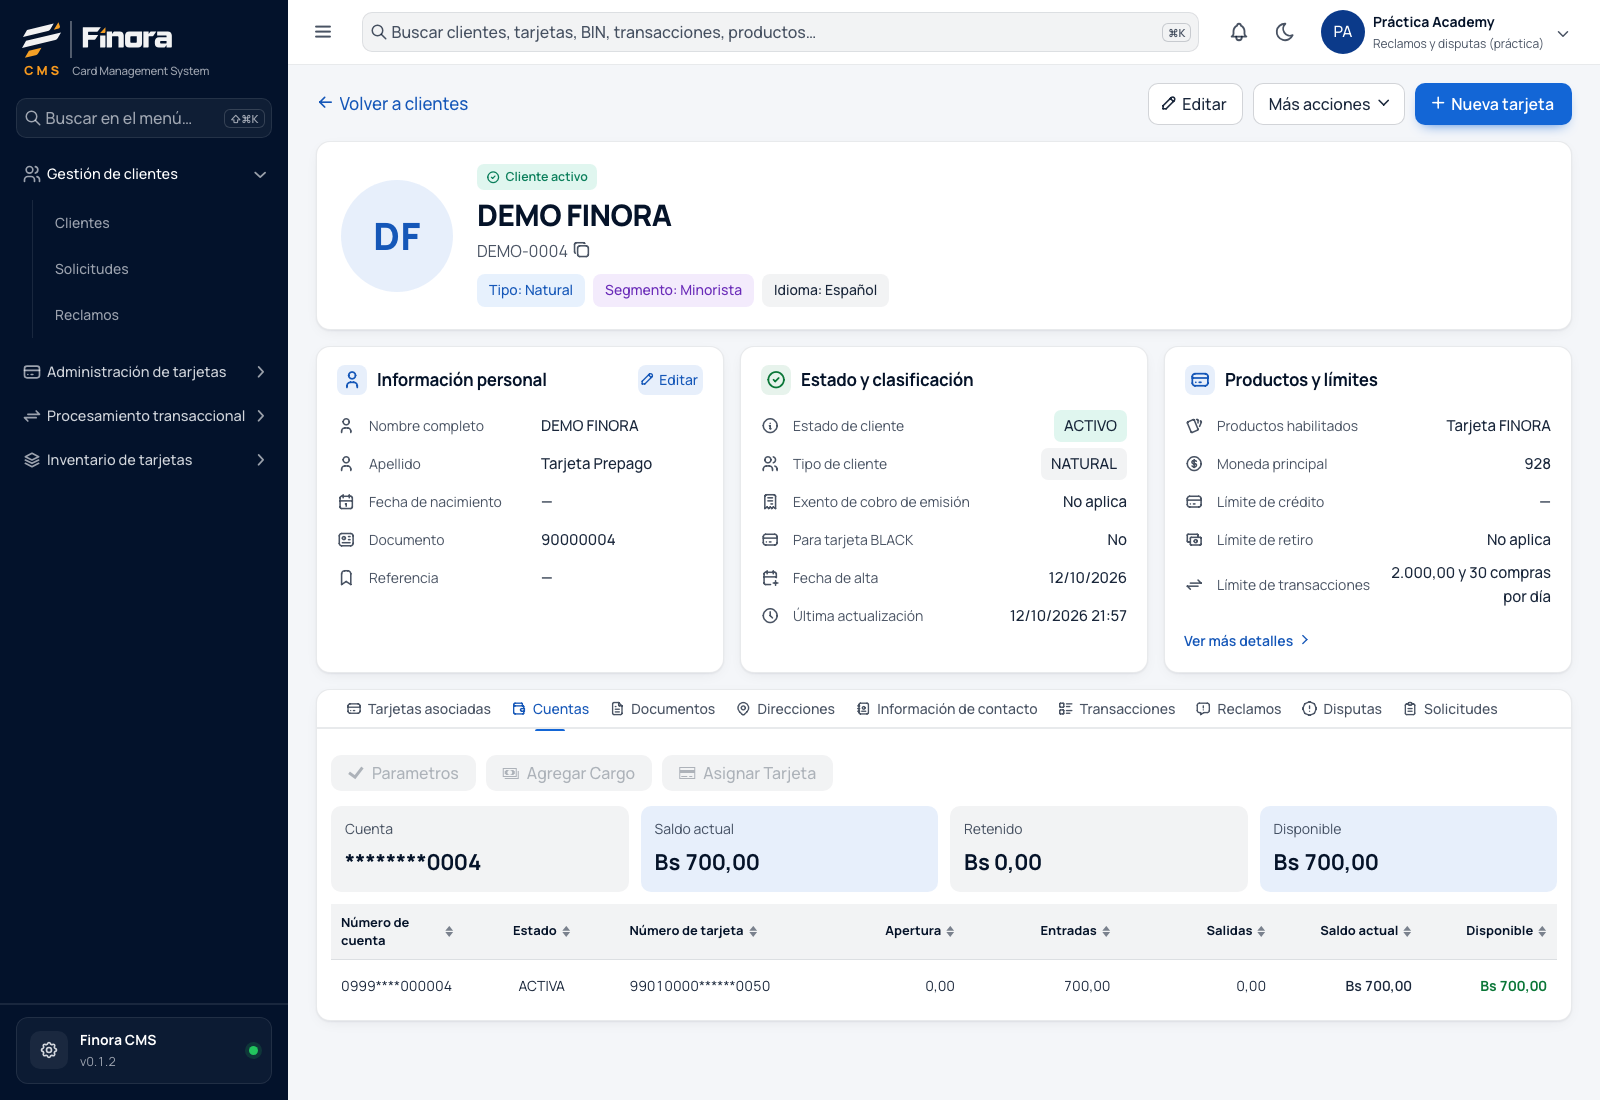Open the Tarjetas asociadas tab
The image size is (1600, 1100).
(x=419, y=709)
